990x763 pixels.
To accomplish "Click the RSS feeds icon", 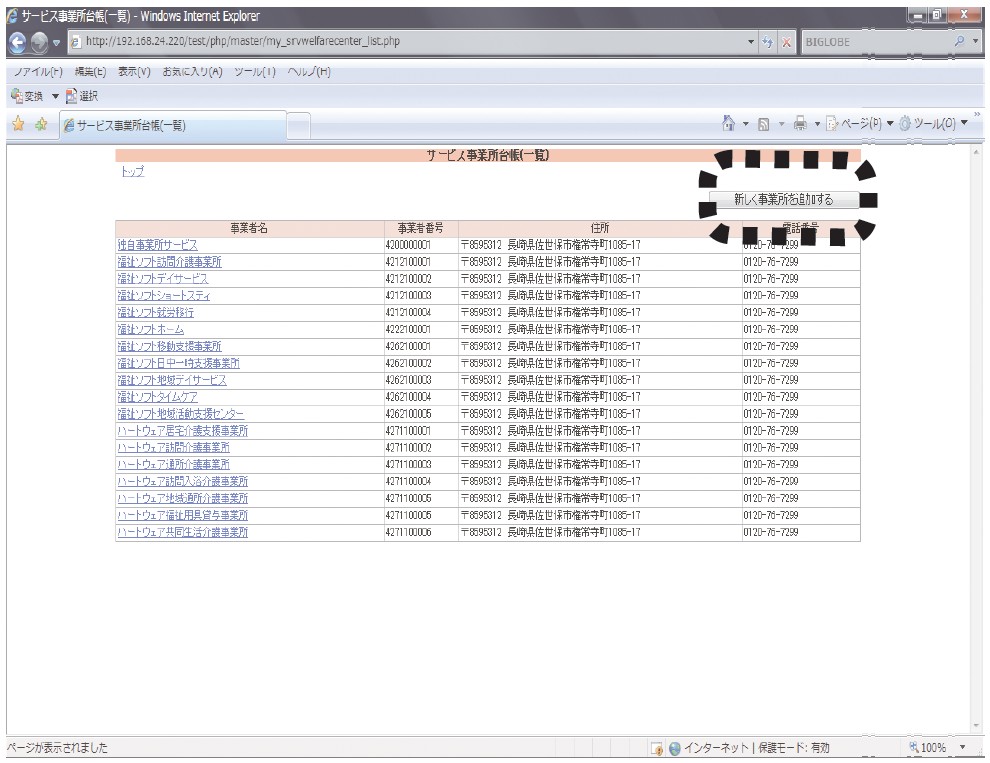I will pyautogui.click(x=763, y=124).
